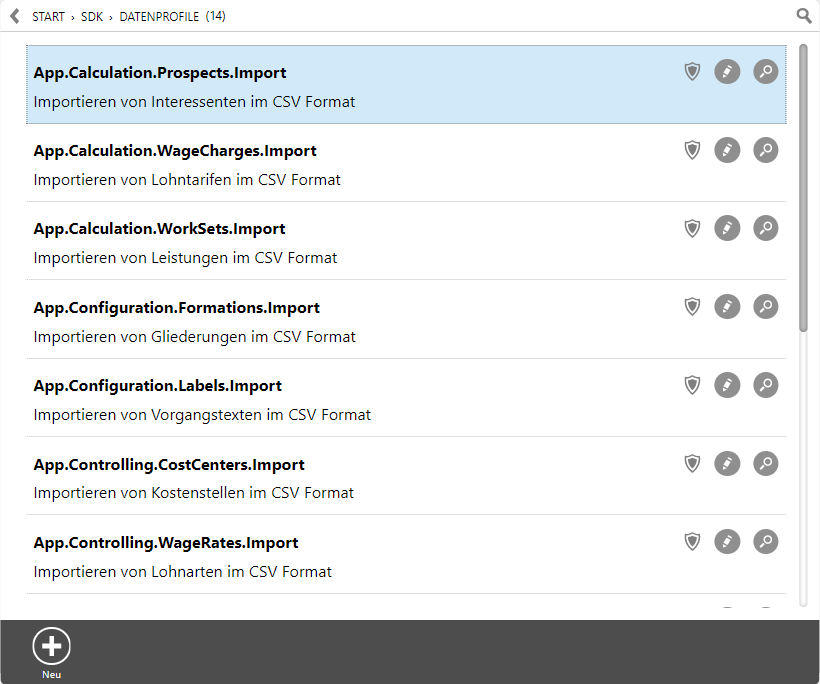The height and width of the screenshot is (684, 820).
Task: Open the magnifier icon for App.Controlling.WageRates.Import
Action: [x=766, y=541]
